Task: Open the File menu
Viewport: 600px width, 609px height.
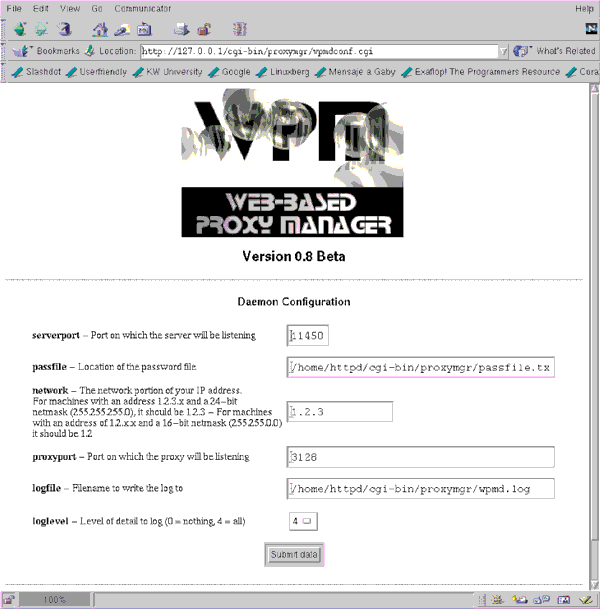Action: pyautogui.click(x=14, y=8)
